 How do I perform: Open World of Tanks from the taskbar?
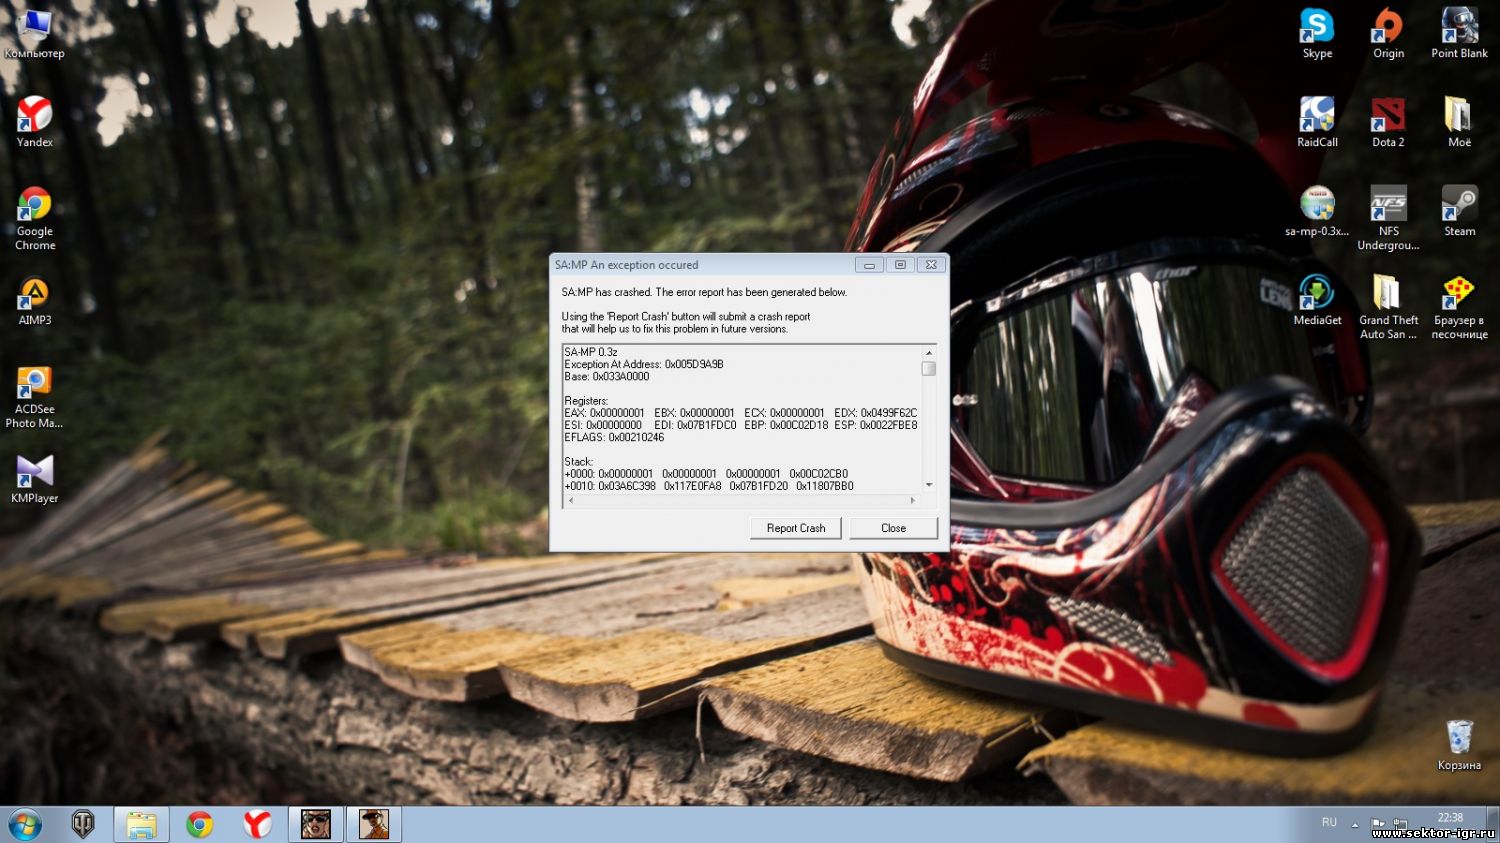[x=83, y=824]
